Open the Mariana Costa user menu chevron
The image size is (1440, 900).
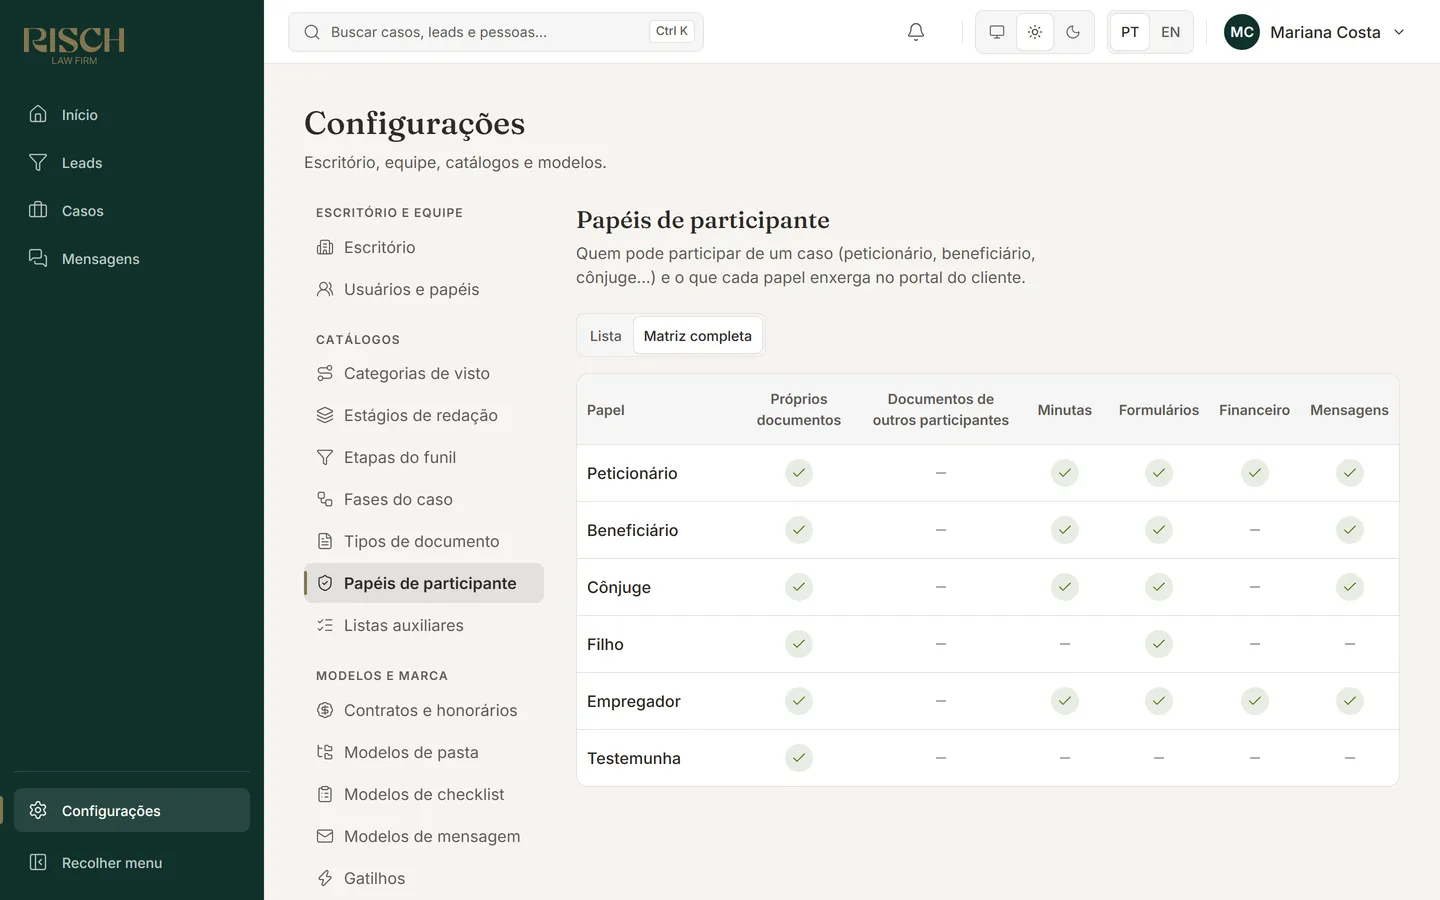[x=1399, y=32]
